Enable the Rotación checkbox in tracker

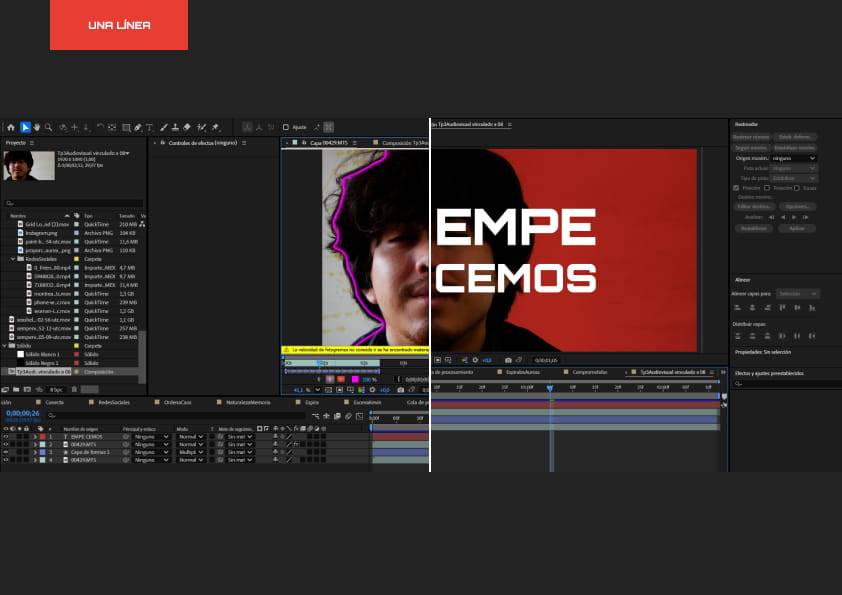coord(766,187)
